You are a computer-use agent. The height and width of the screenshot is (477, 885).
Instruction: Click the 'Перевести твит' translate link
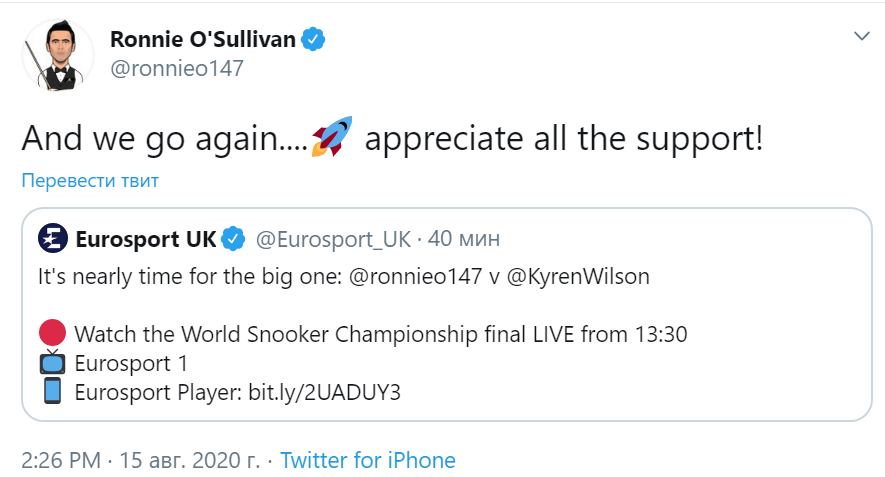point(90,181)
